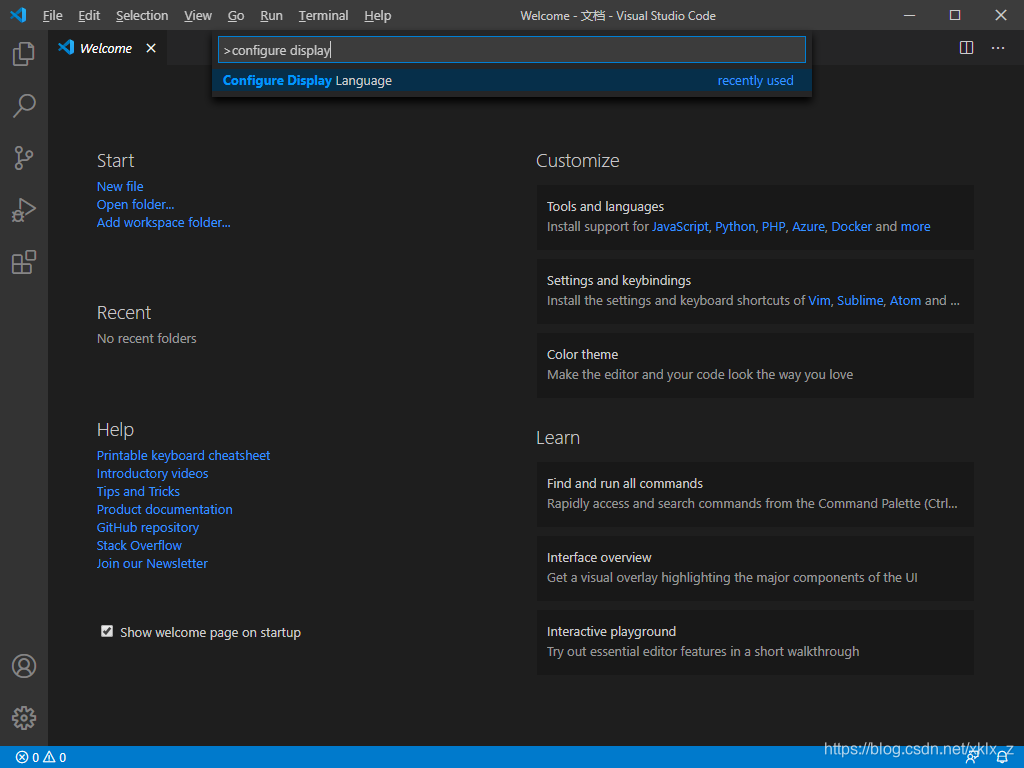Open the Manage gear icon
Image resolution: width=1024 pixels, height=768 pixels.
click(24, 718)
